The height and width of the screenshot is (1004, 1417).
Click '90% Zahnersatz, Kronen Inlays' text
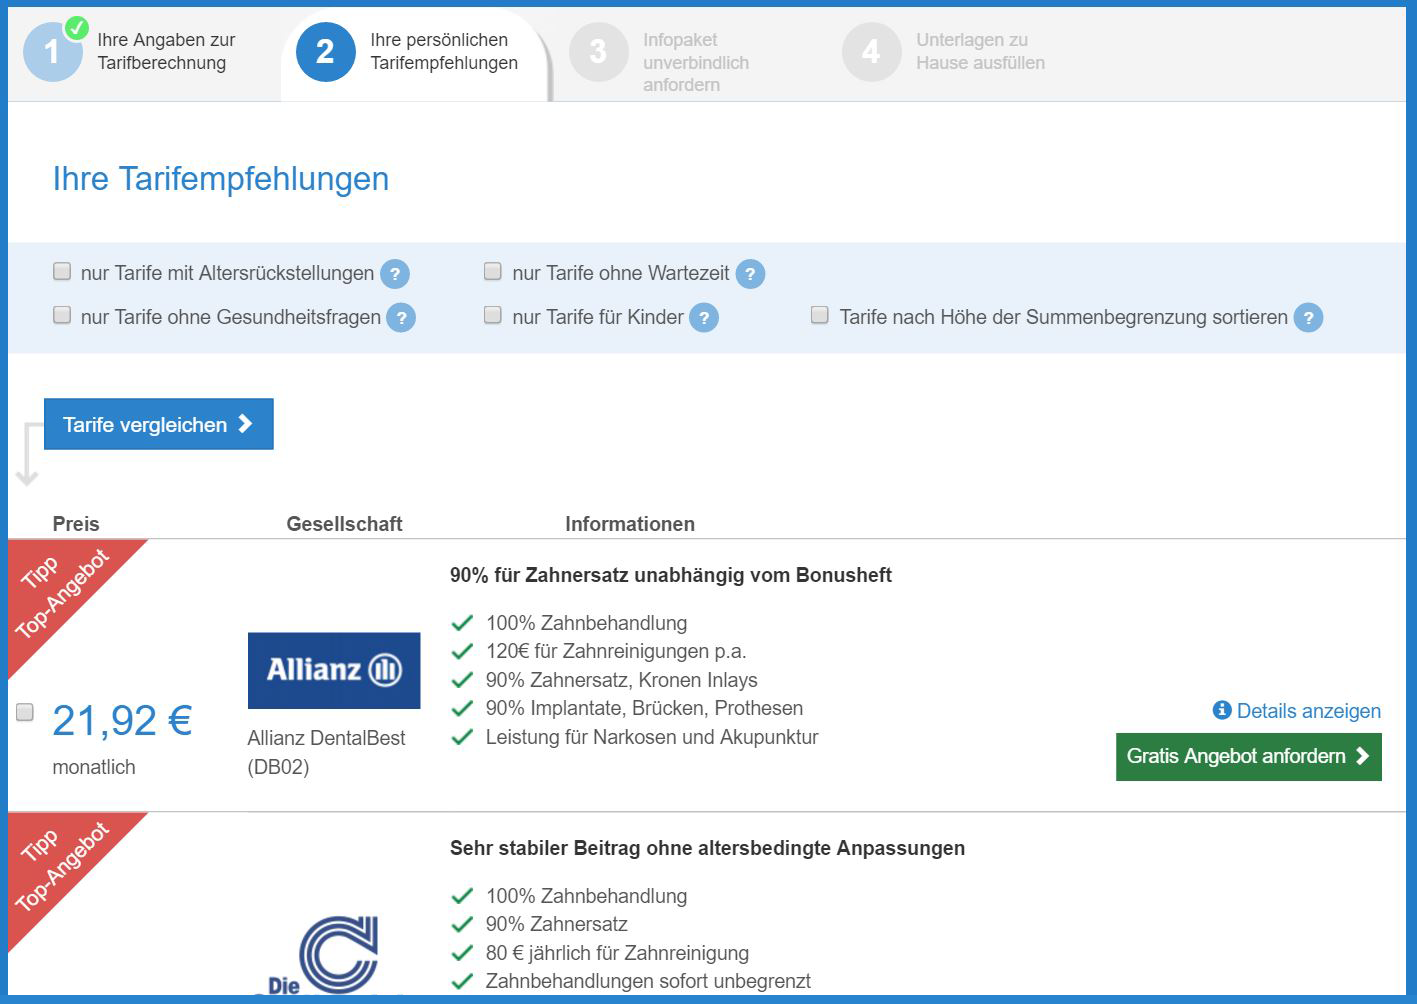tap(622, 680)
